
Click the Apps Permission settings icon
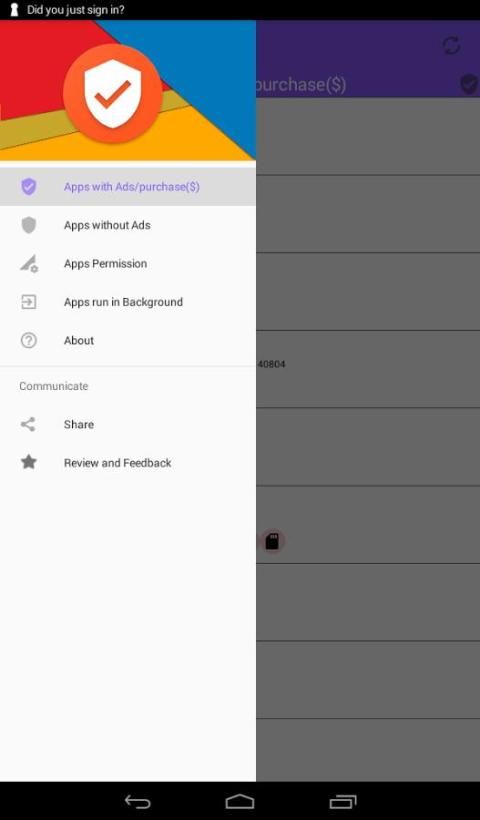click(x=29, y=264)
